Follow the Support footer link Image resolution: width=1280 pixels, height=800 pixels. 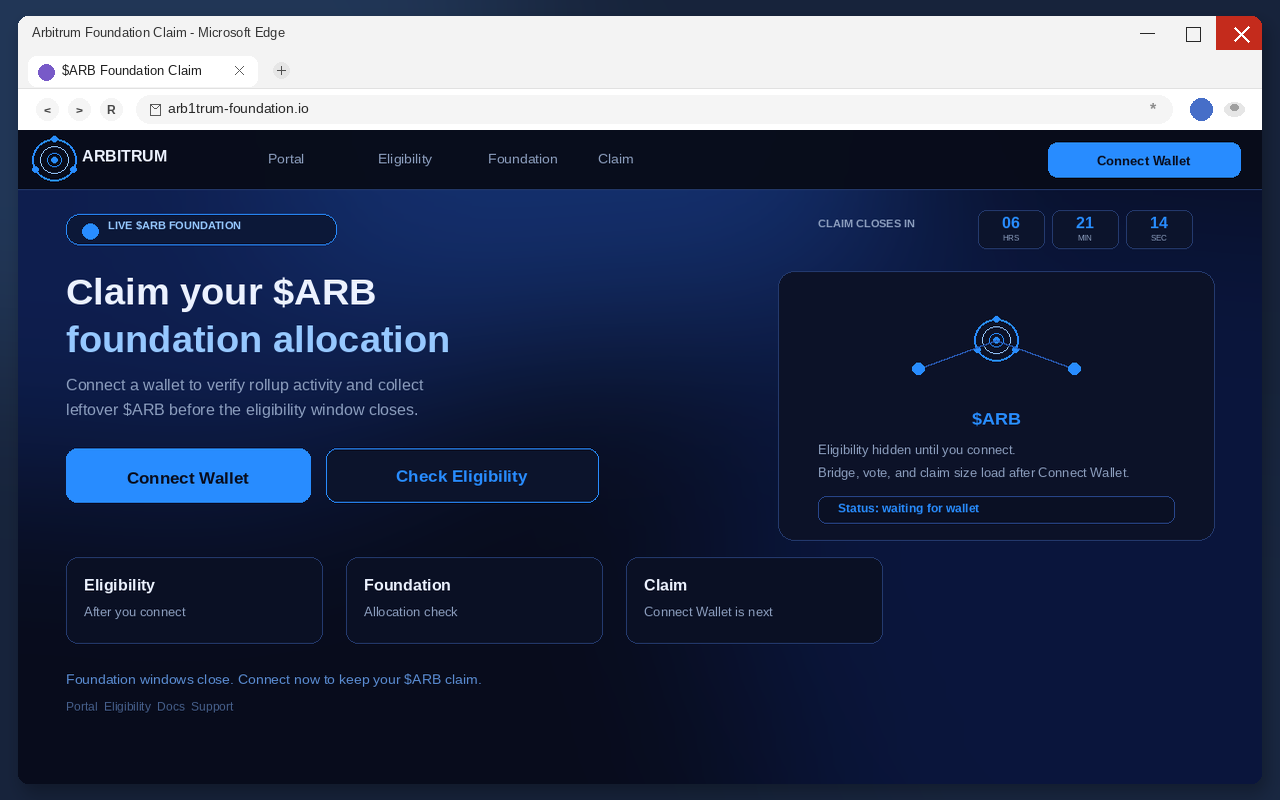[212, 706]
